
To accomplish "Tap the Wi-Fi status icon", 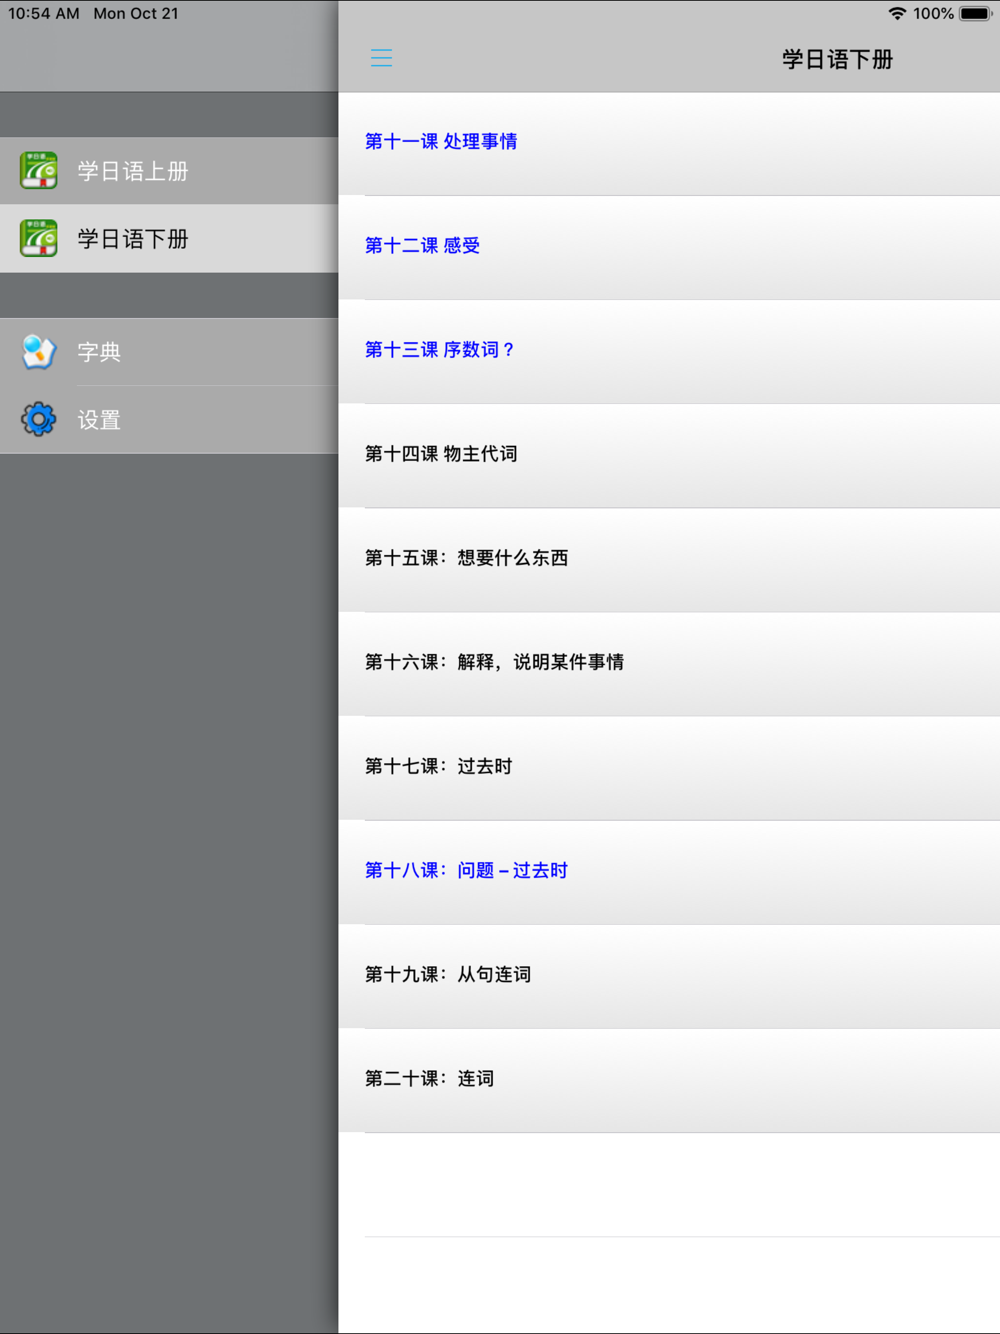I will [x=897, y=14].
